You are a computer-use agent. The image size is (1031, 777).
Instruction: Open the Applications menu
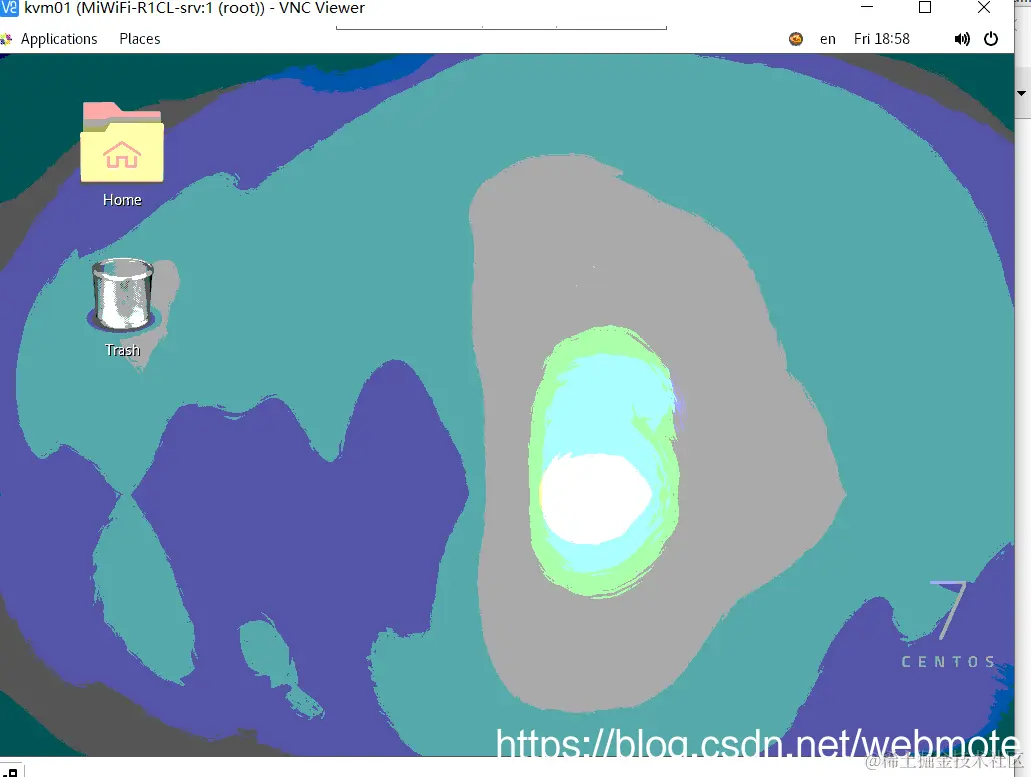coord(58,39)
